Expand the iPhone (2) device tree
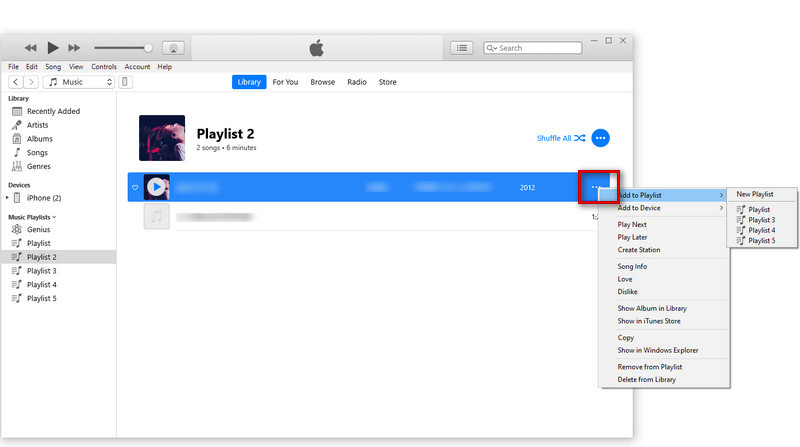800x447 pixels. 8,198
